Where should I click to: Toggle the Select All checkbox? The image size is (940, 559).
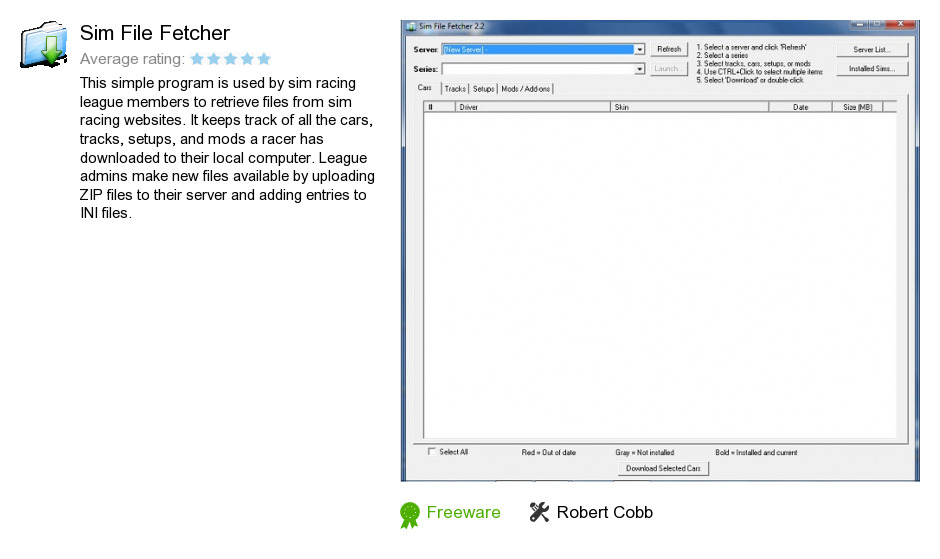431,452
